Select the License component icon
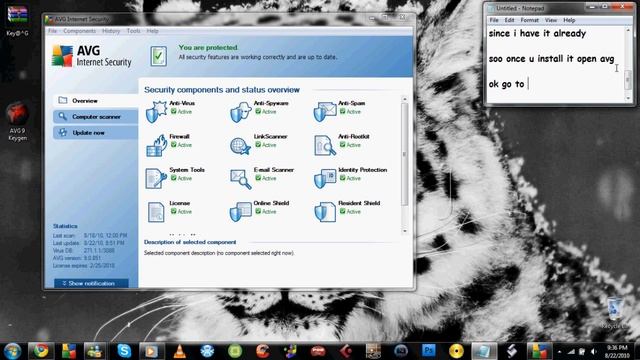Screen dimensions: 640x360 click(156, 212)
